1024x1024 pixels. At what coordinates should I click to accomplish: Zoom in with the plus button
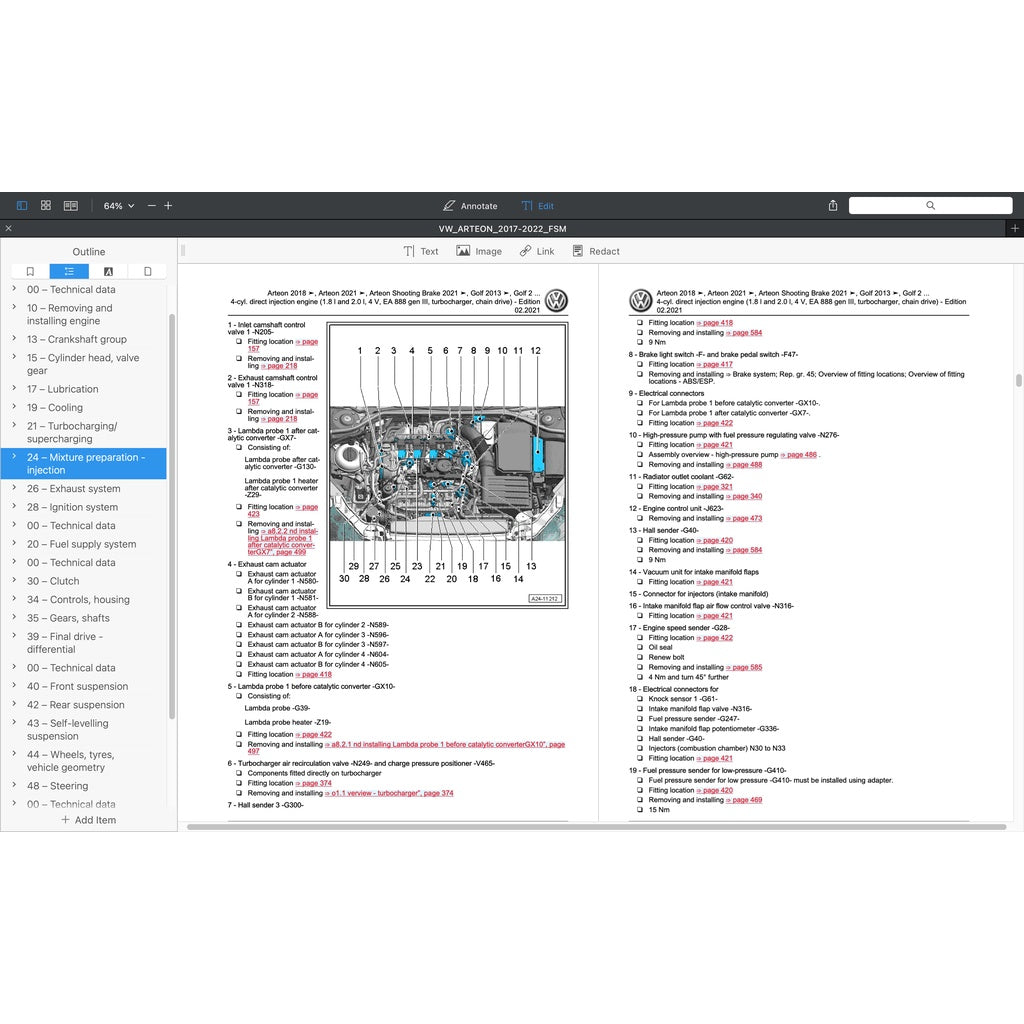point(168,206)
